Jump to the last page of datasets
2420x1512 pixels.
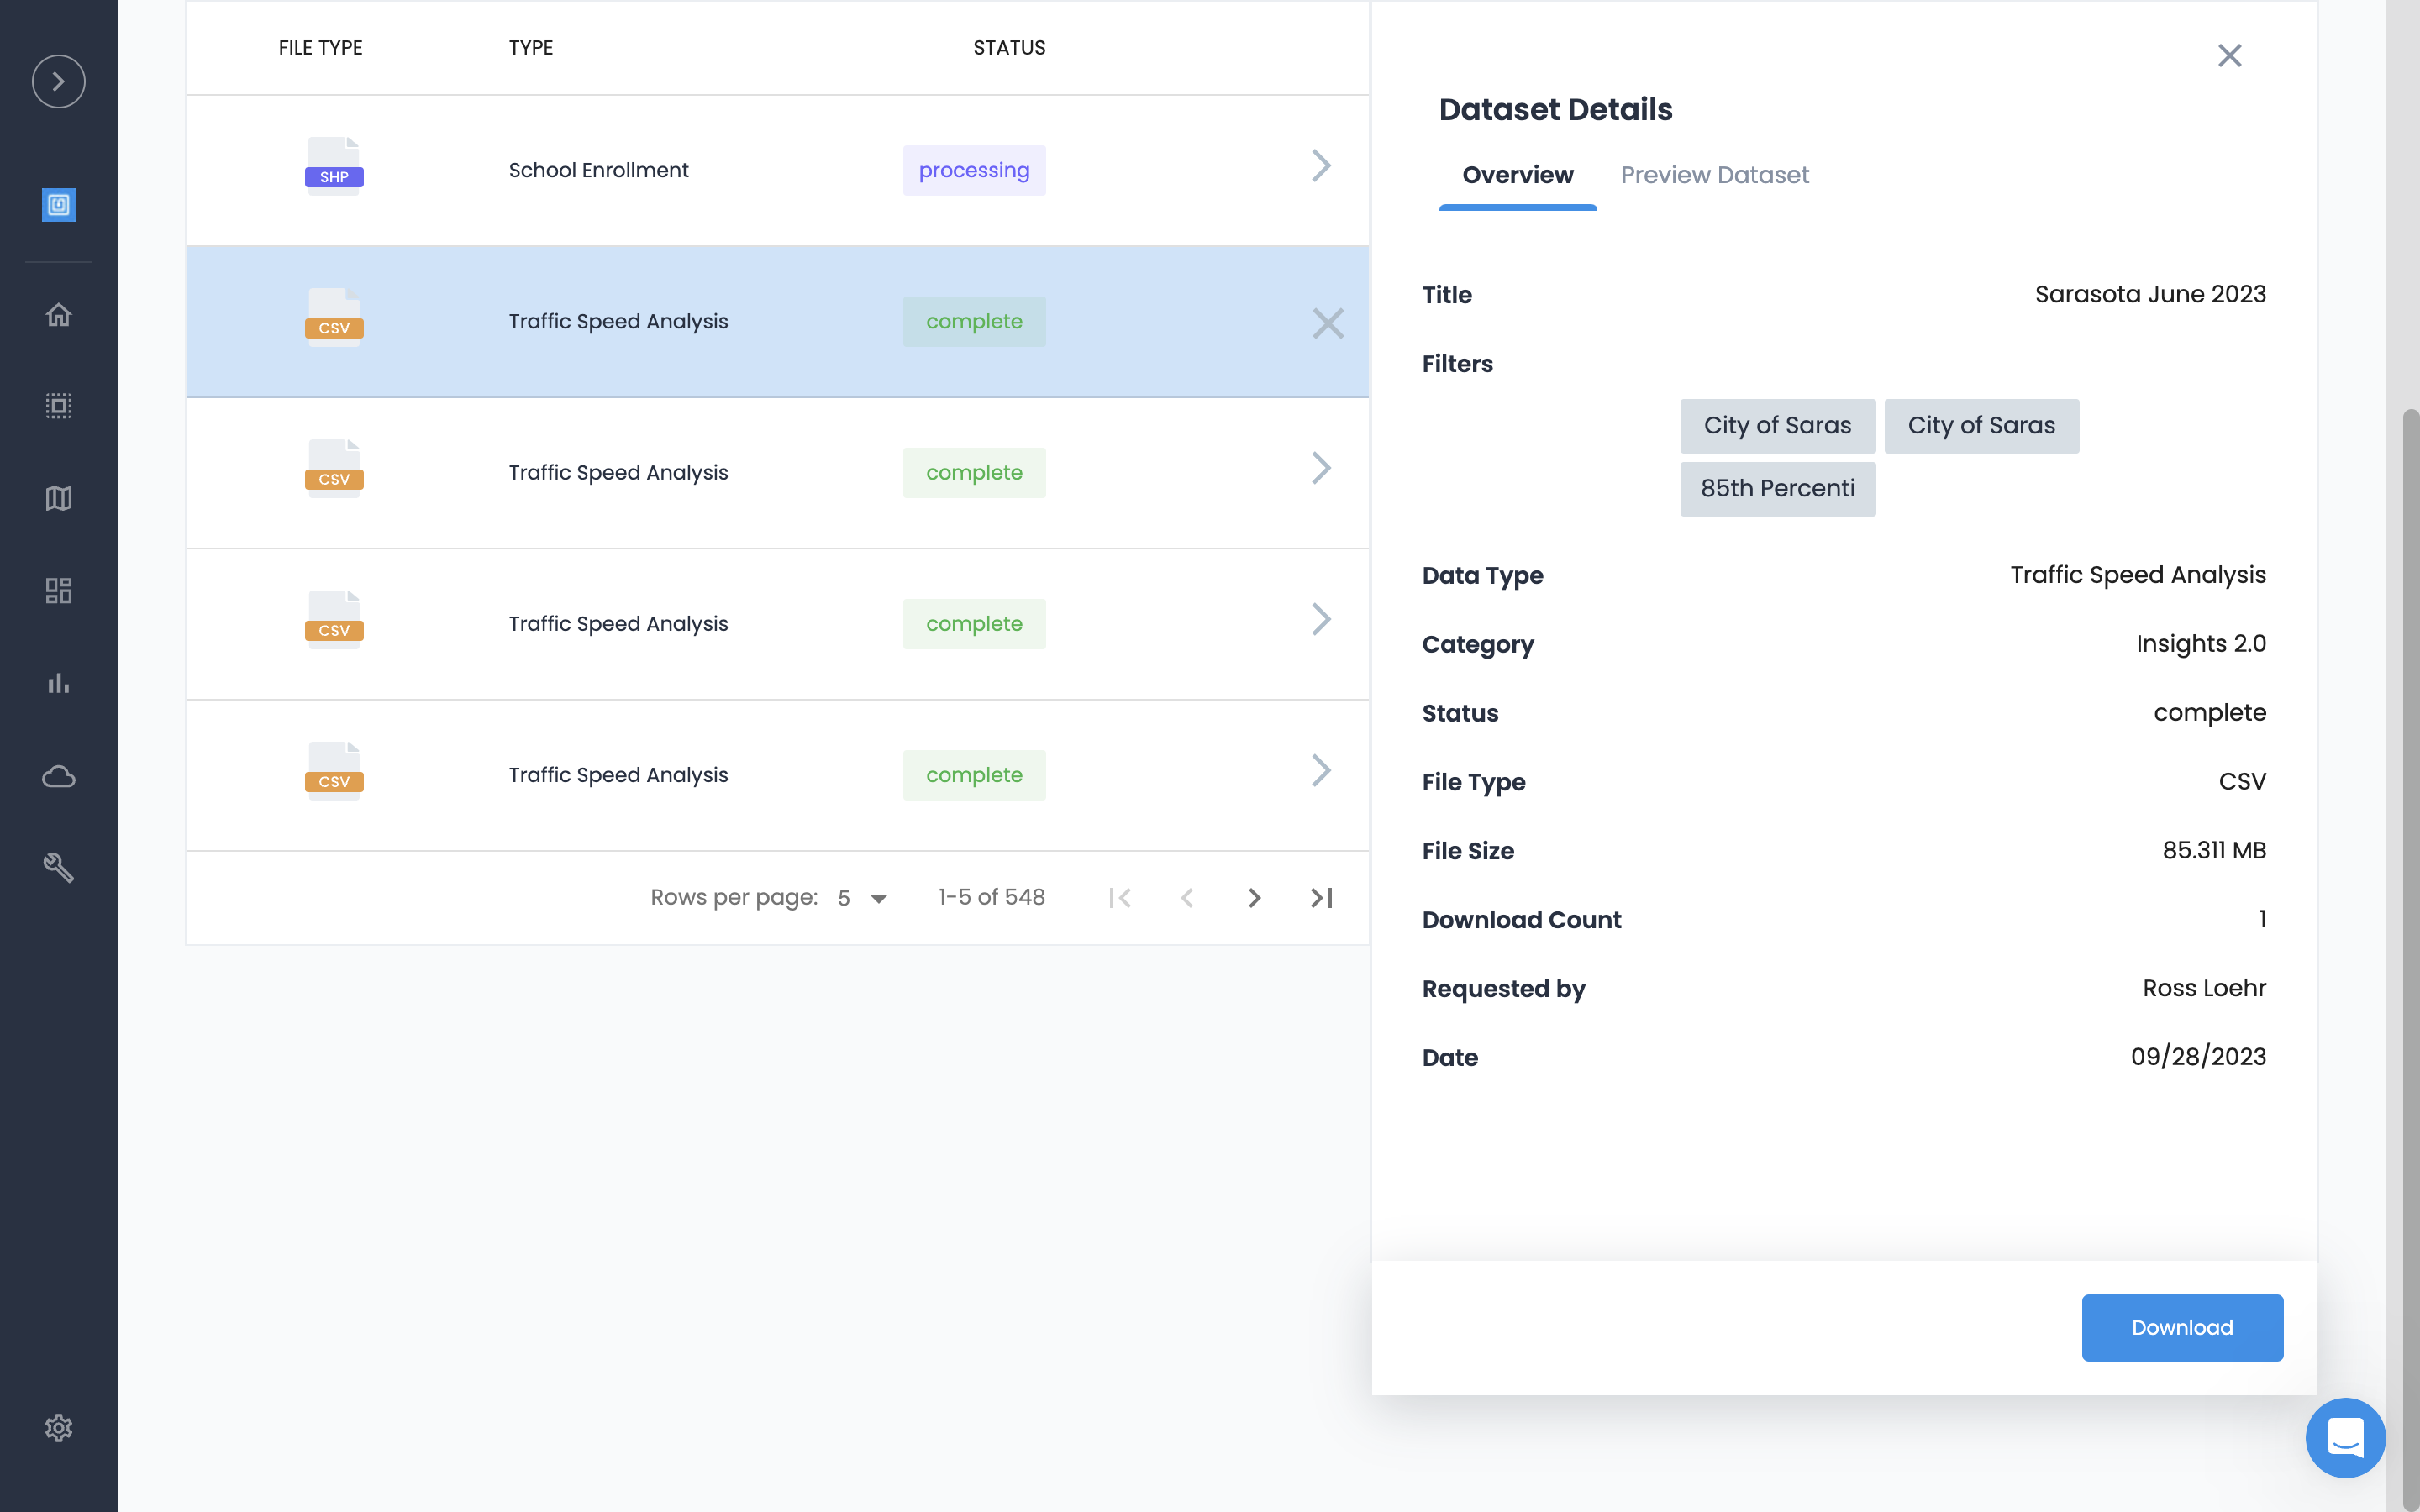[1321, 898]
